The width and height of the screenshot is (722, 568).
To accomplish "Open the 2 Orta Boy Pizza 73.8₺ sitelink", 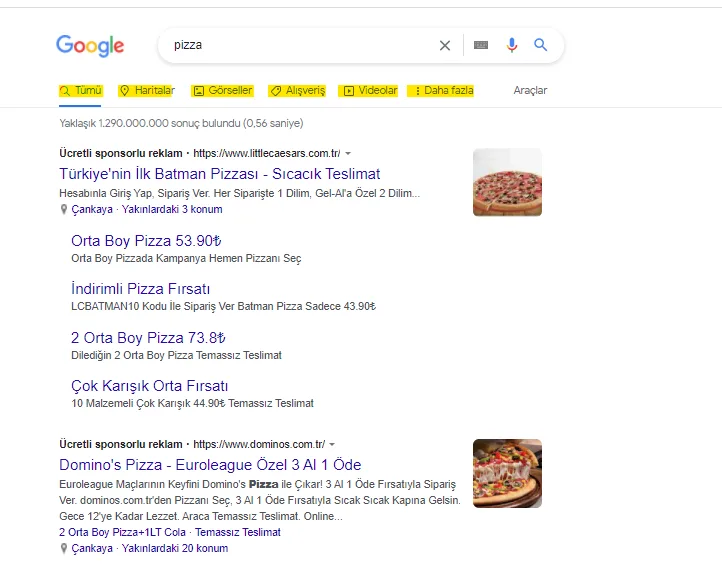I will click(148, 338).
